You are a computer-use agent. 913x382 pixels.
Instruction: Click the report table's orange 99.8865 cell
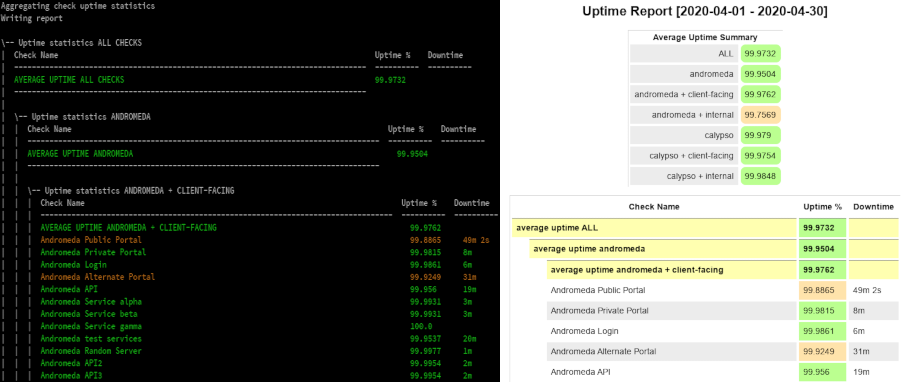pyautogui.click(x=822, y=290)
